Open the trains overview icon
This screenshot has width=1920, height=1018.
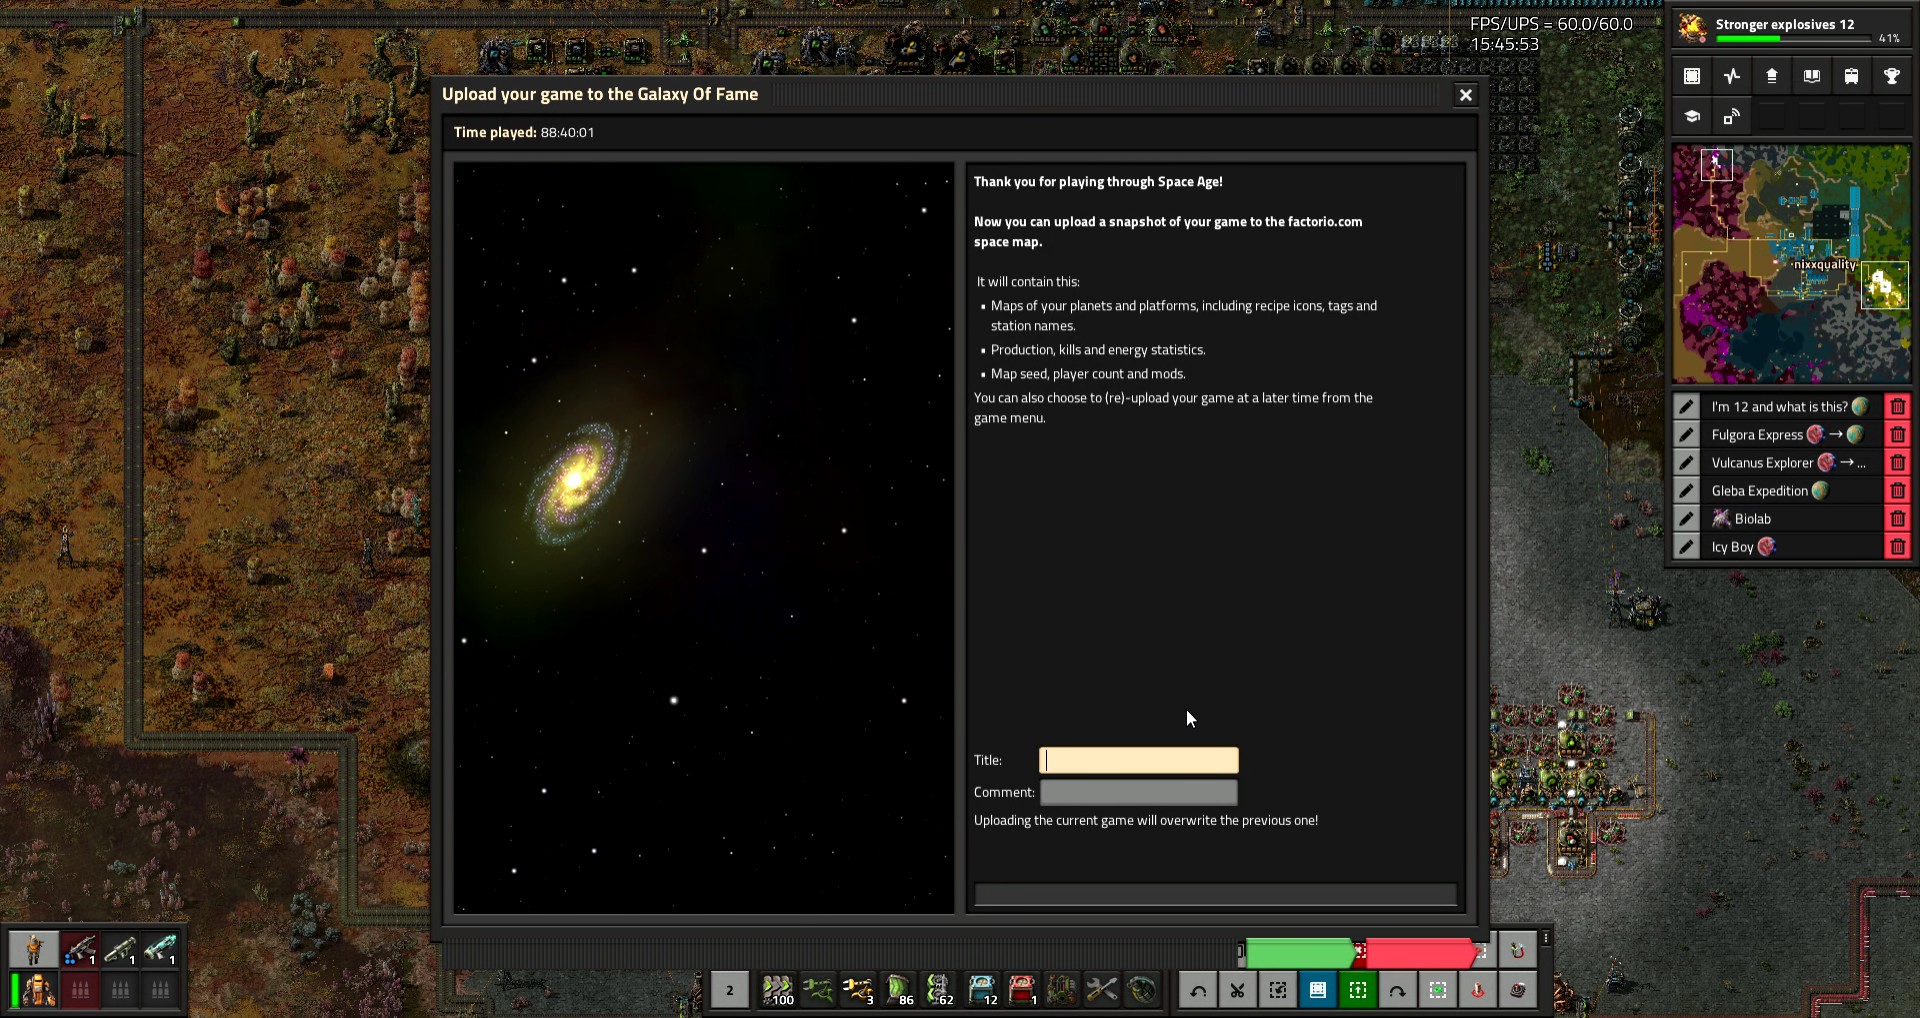click(x=1852, y=76)
